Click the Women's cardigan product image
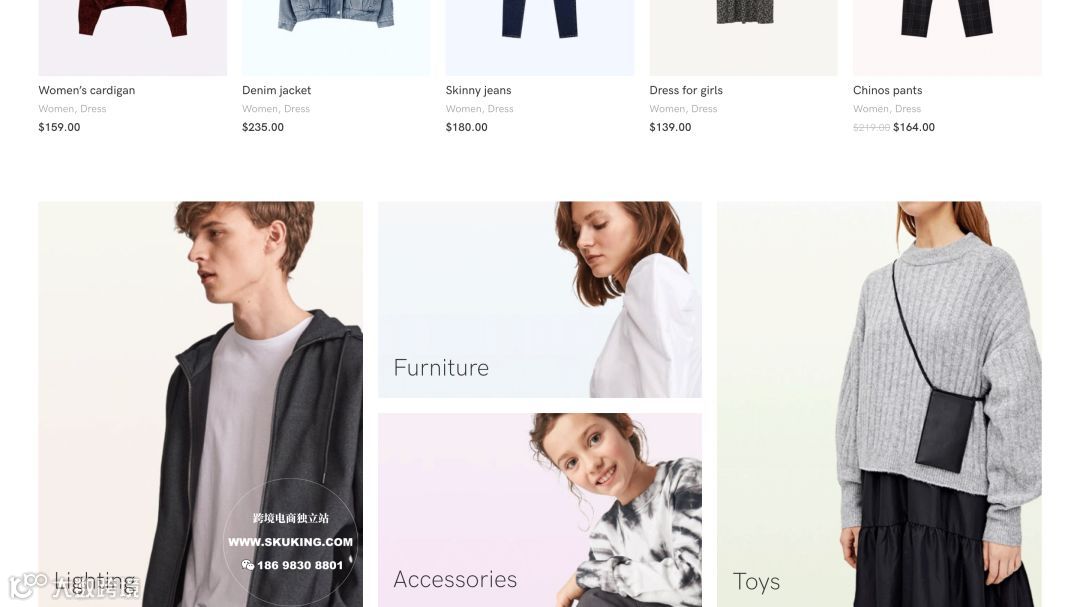Image resolution: width=1080 pixels, height=607 pixels. tap(132, 38)
